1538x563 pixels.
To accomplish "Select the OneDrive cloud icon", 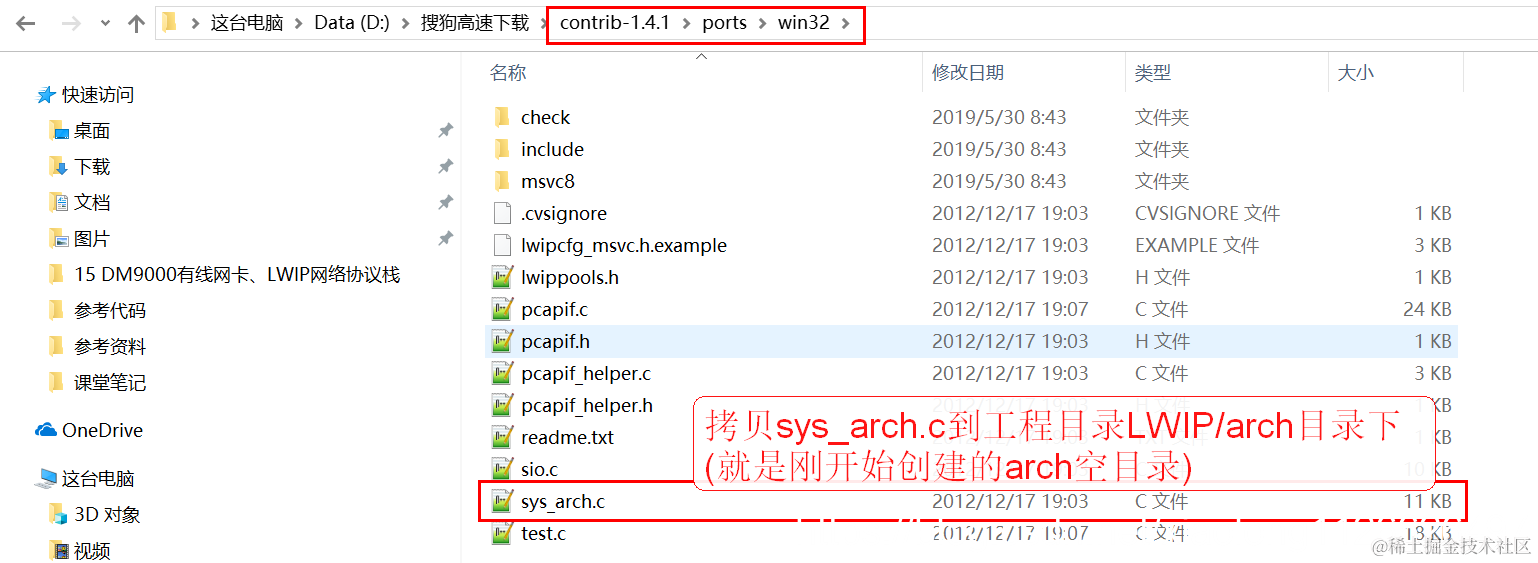I will pyautogui.click(x=46, y=430).
